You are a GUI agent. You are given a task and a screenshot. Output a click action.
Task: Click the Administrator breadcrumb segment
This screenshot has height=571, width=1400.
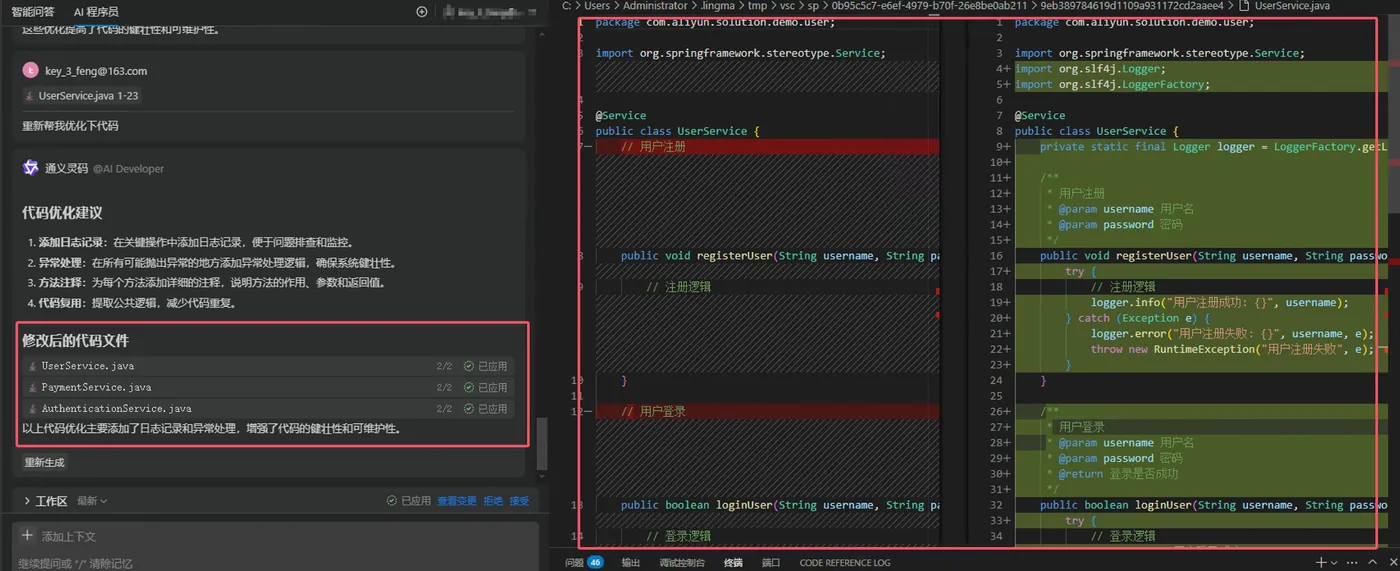point(656,6)
